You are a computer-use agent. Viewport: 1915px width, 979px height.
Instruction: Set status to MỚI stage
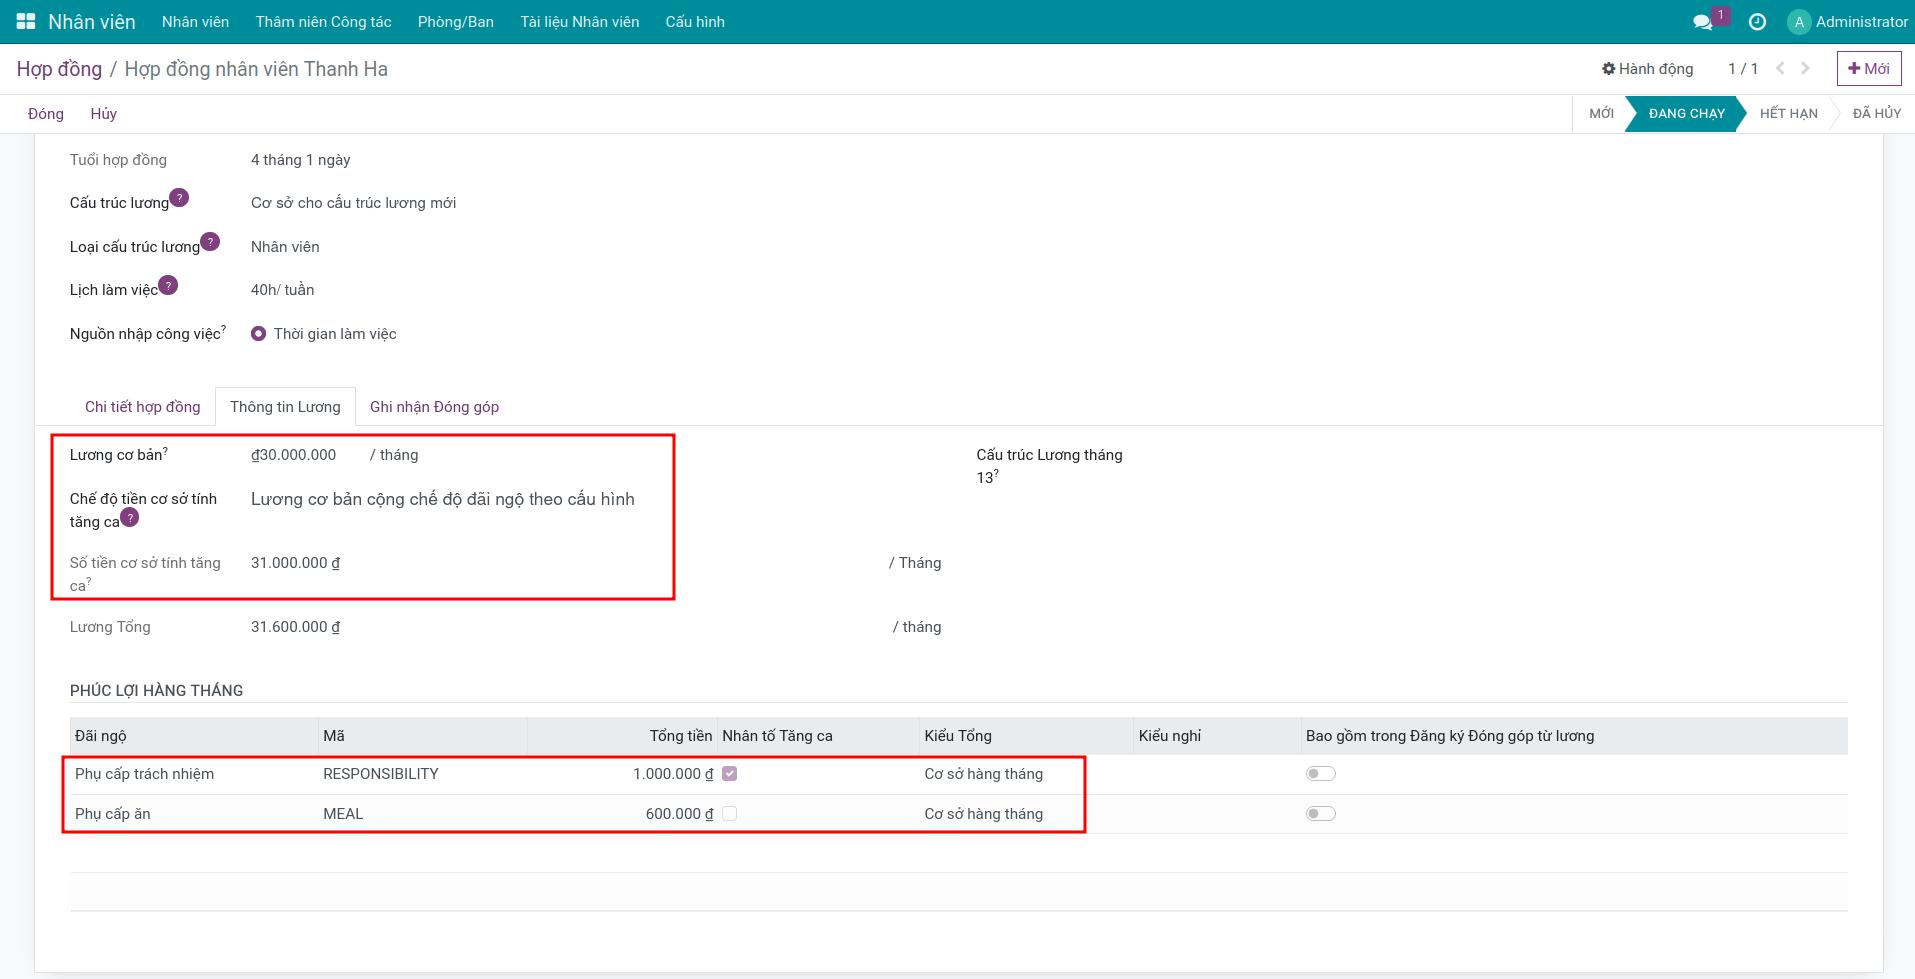1601,114
